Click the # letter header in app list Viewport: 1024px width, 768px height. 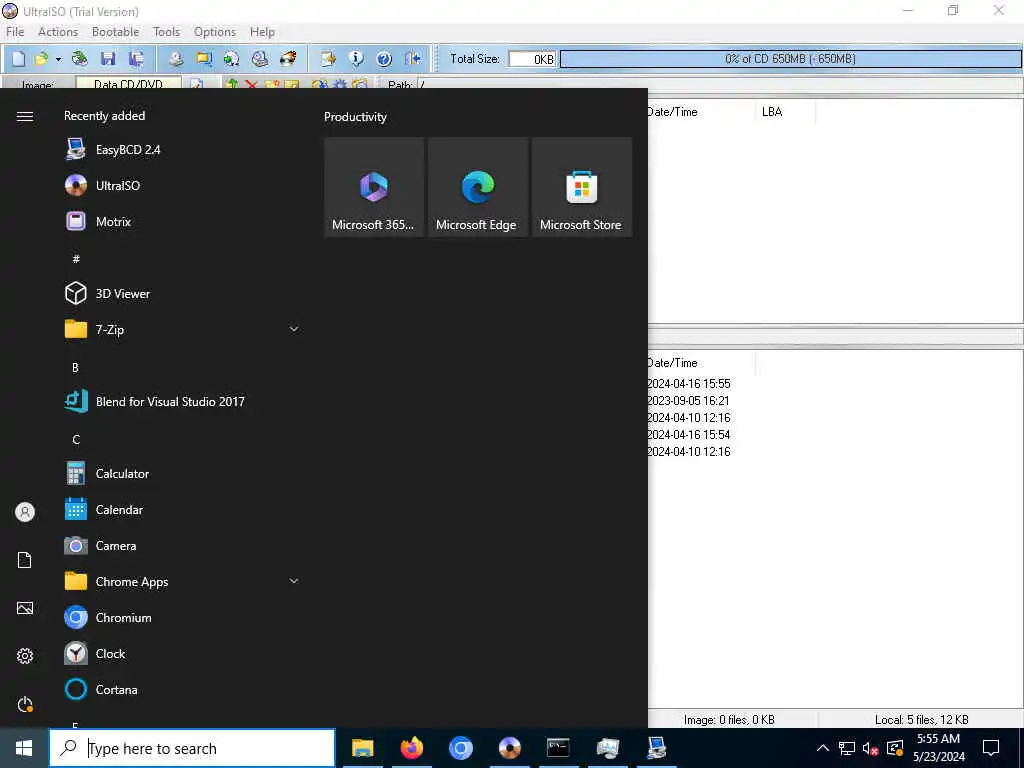pyautogui.click(x=76, y=259)
